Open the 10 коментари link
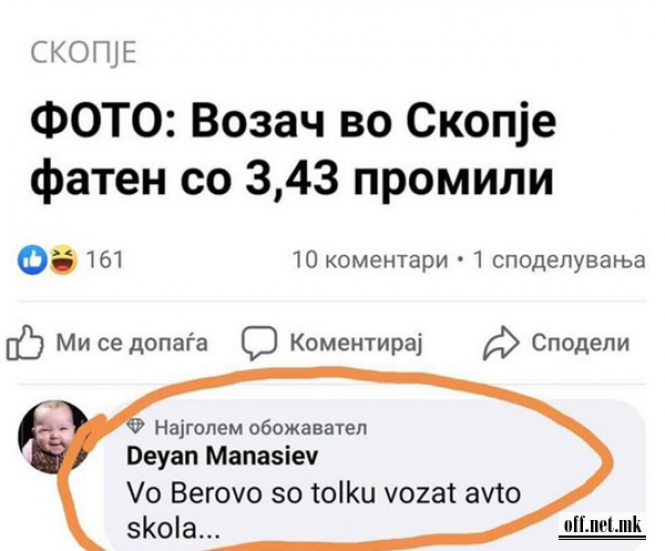This screenshot has width=665, height=551. [370, 260]
